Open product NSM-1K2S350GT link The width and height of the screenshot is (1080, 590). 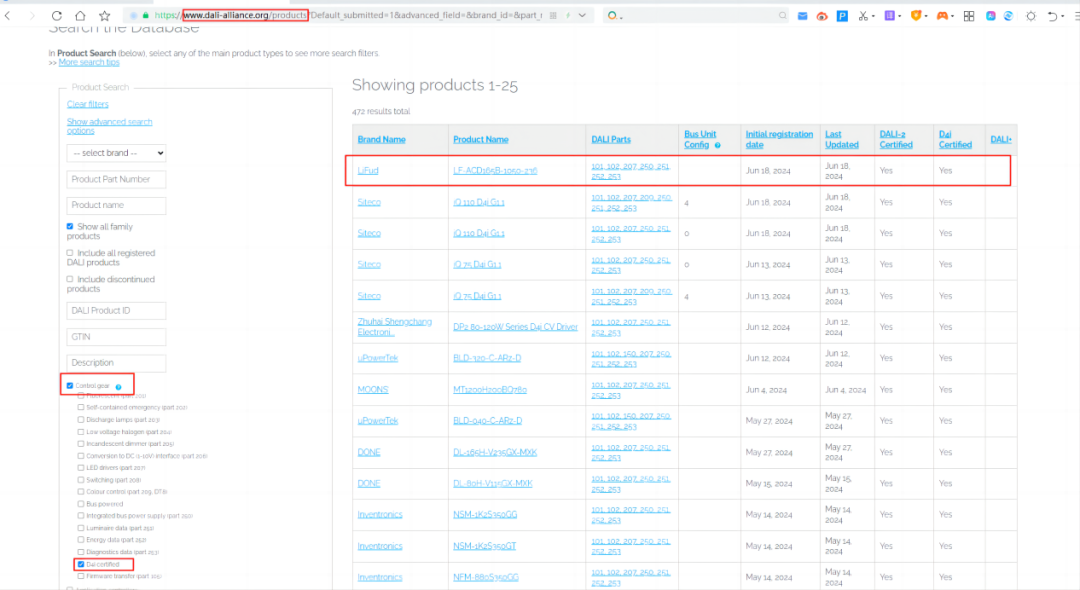(485, 546)
